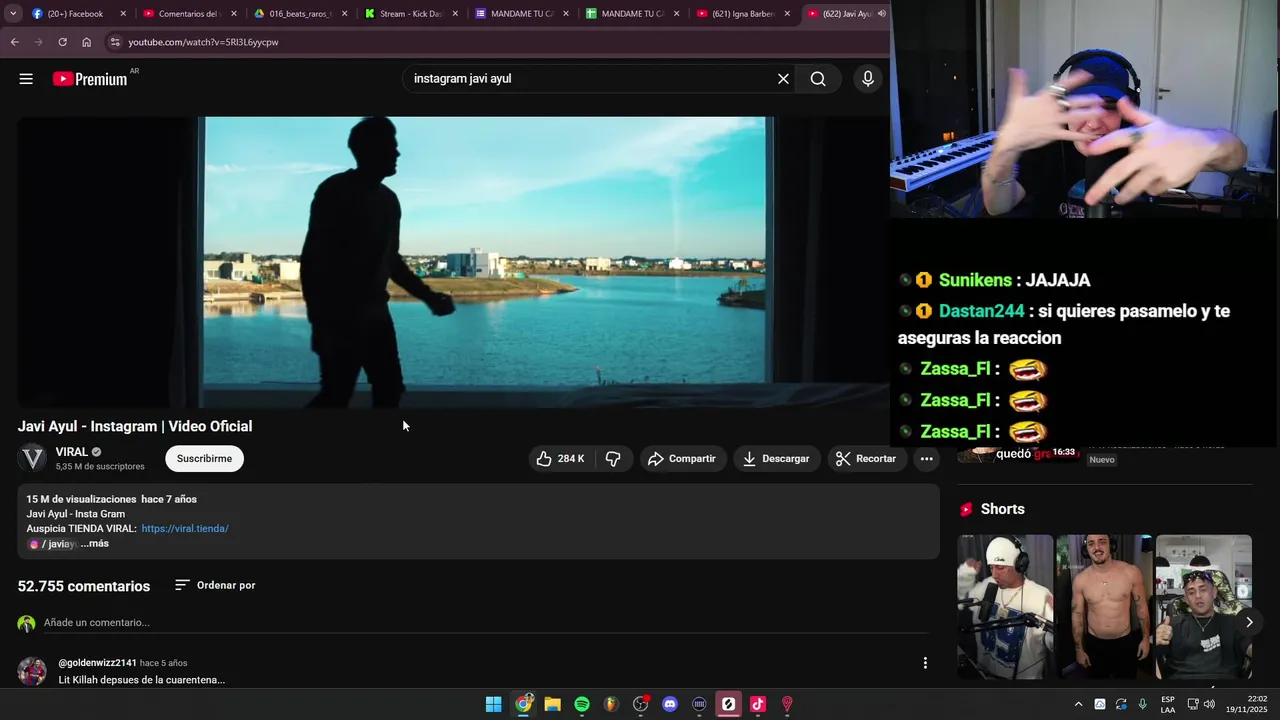This screenshot has width=1280, height=720.
Task: Advance the Shorts shelf with next arrow
Action: click(1249, 622)
